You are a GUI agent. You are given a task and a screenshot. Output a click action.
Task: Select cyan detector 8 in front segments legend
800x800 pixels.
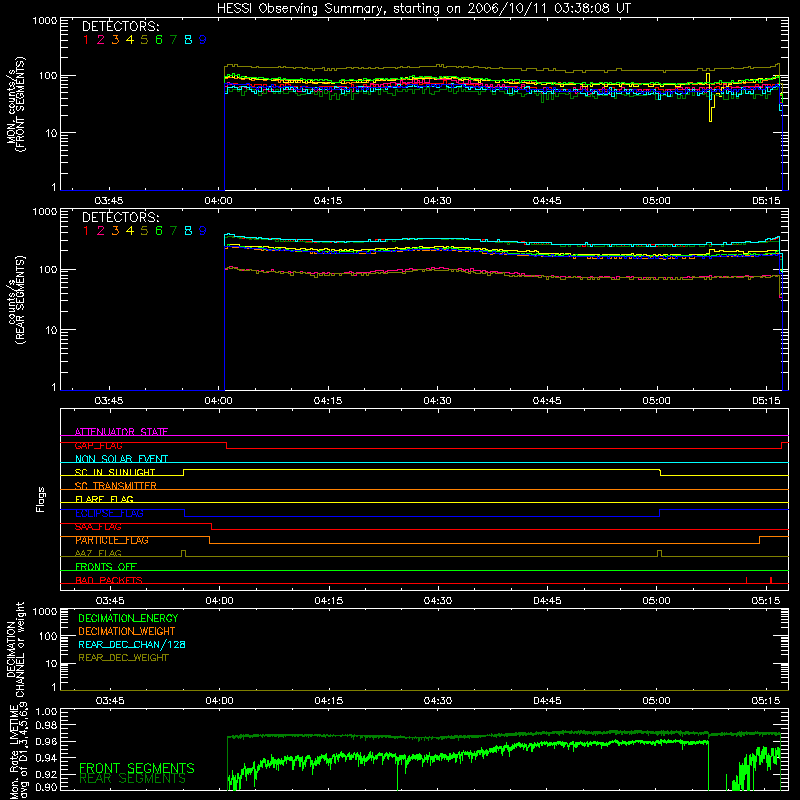pyautogui.click(x=188, y=40)
